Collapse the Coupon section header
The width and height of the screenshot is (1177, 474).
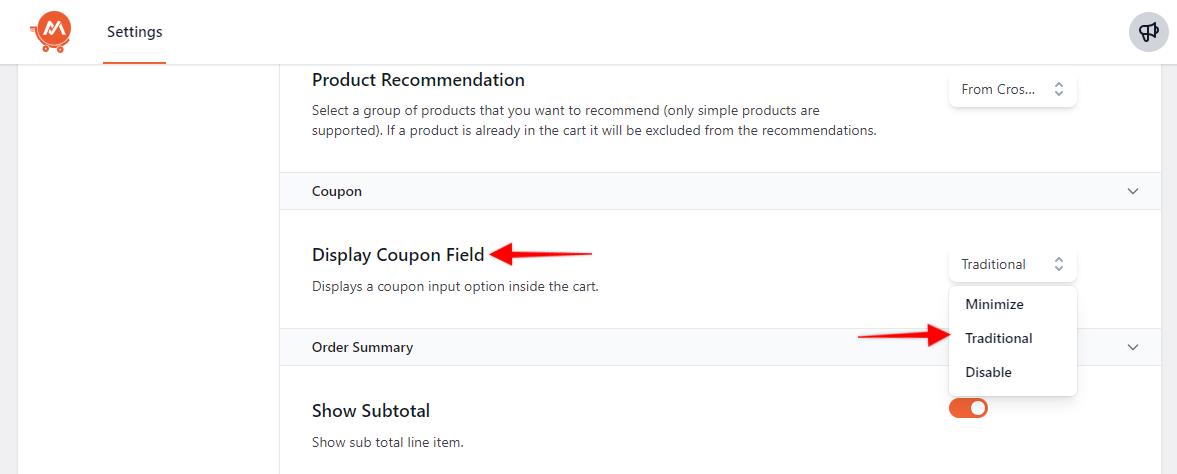(337, 191)
